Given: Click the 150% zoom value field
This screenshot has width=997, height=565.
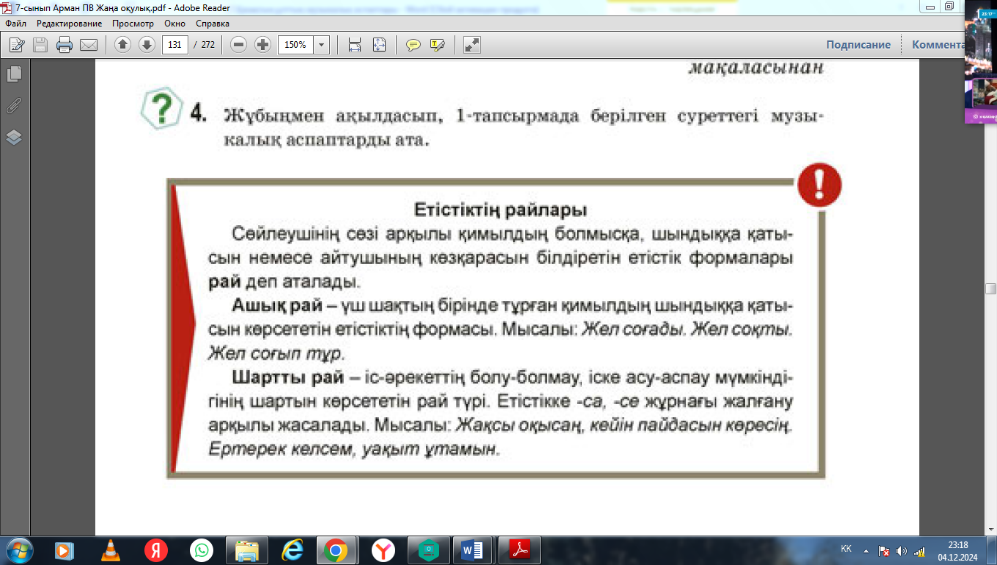Looking at the screenshot, I should coord(296,44).
